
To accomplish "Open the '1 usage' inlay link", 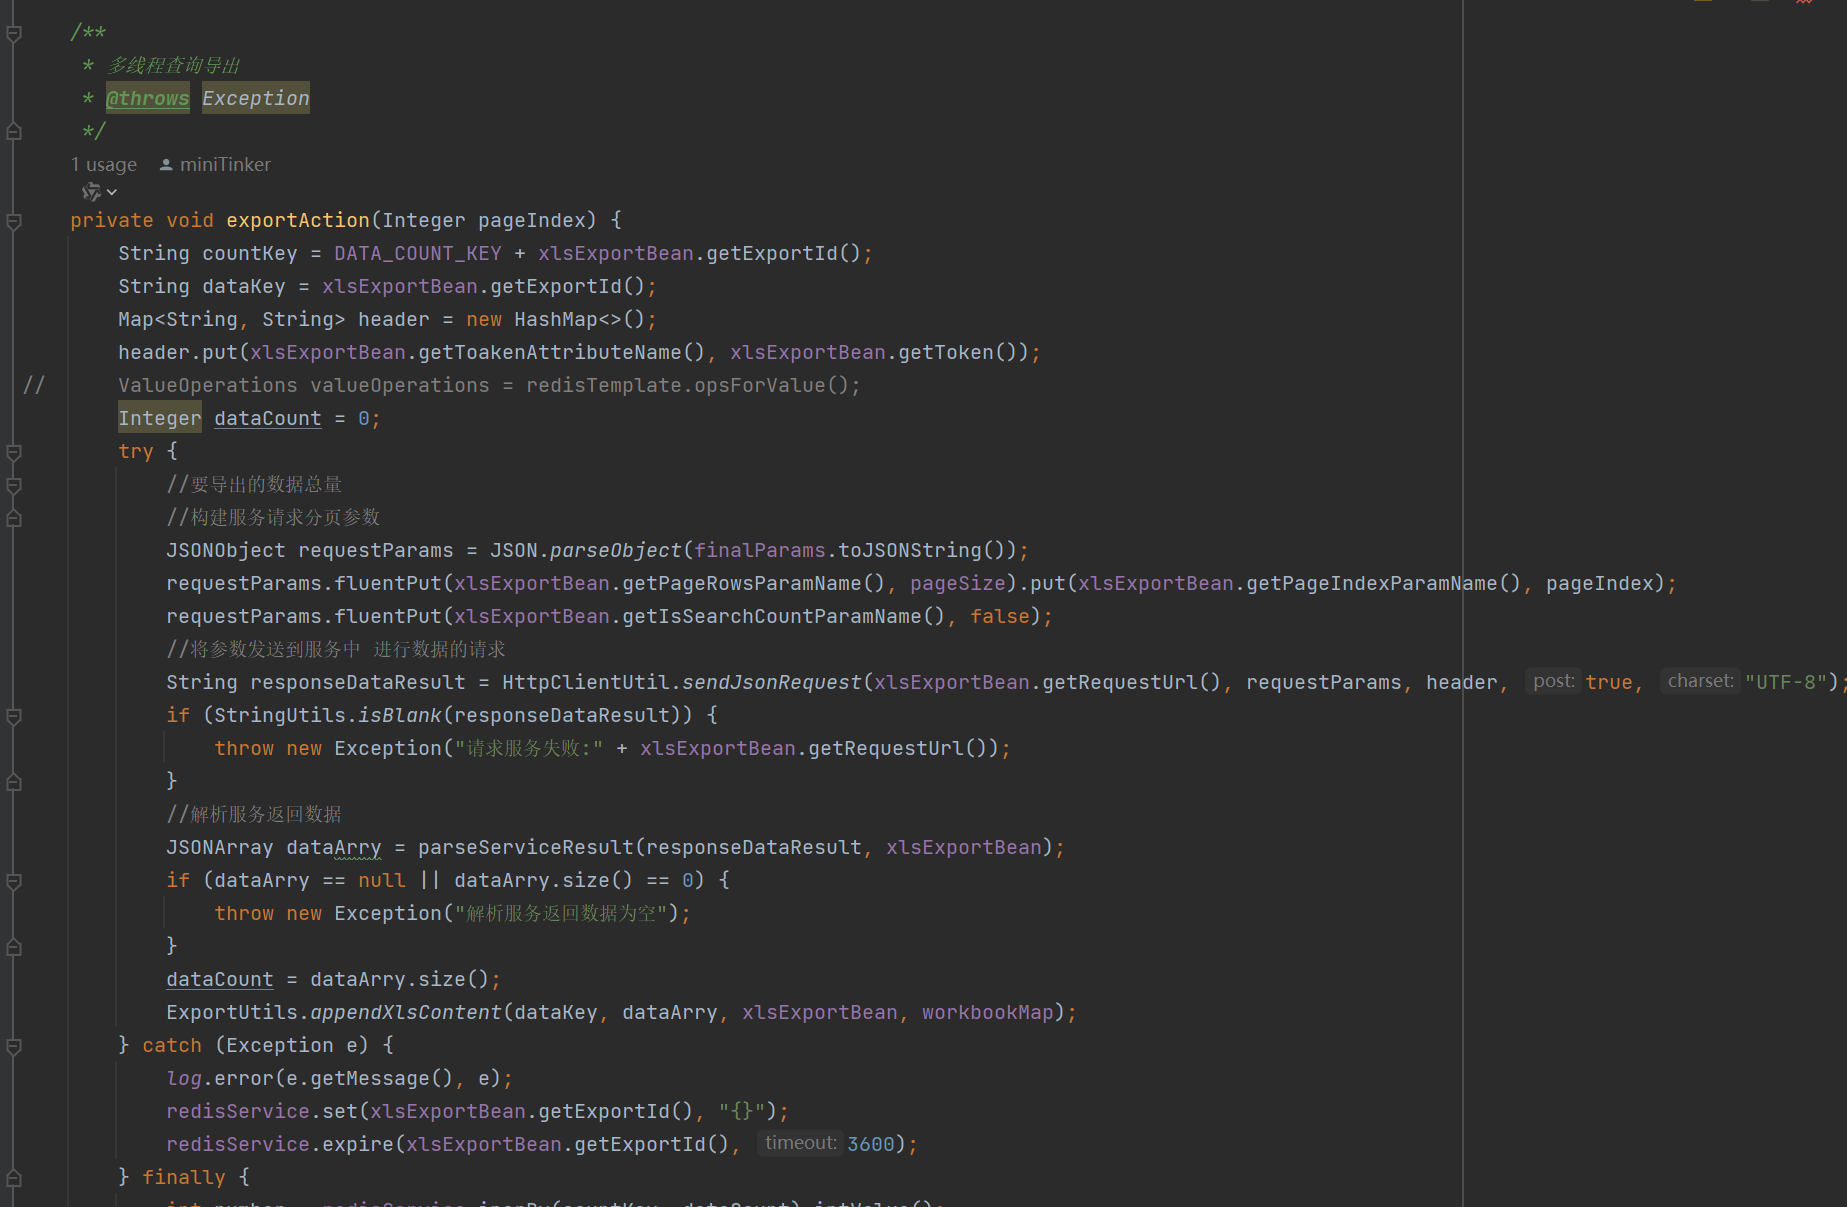I will [x=104, y=165].
